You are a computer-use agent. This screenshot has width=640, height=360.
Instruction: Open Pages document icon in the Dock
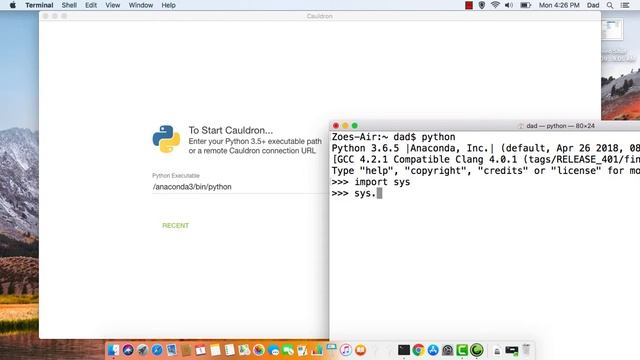click(302, 350)
